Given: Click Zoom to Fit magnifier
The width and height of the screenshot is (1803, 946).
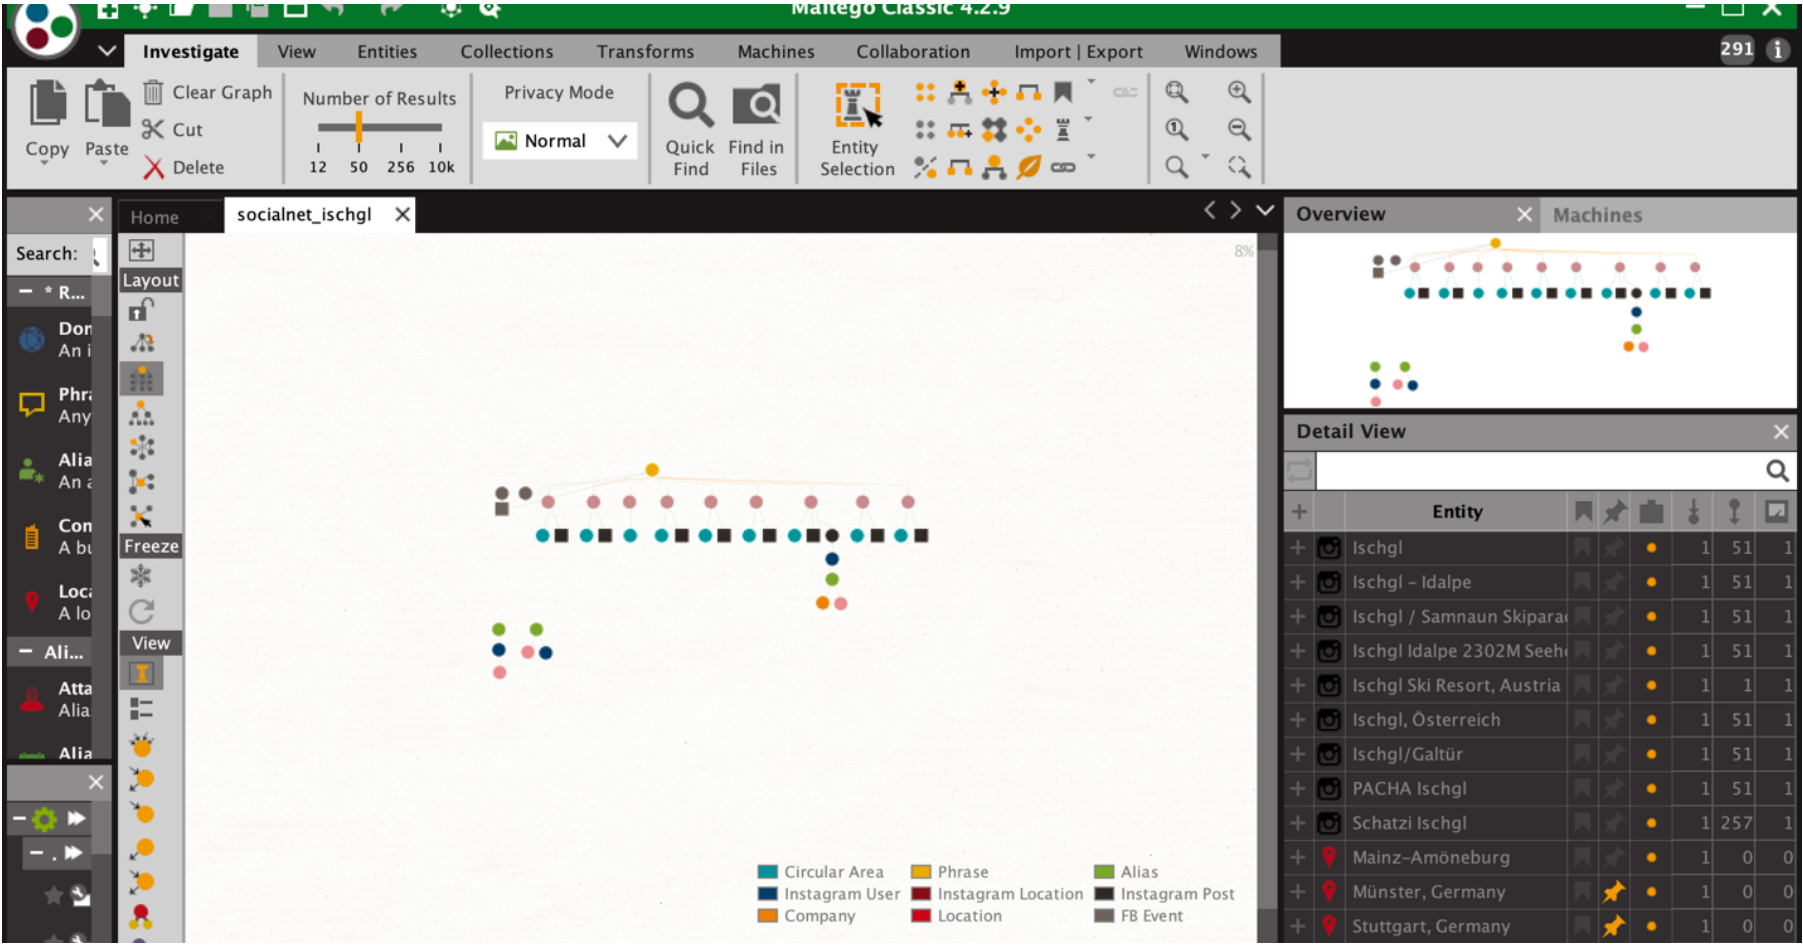Looking at the screenshot, I should pyautogui.click(x=1177, y=92).
